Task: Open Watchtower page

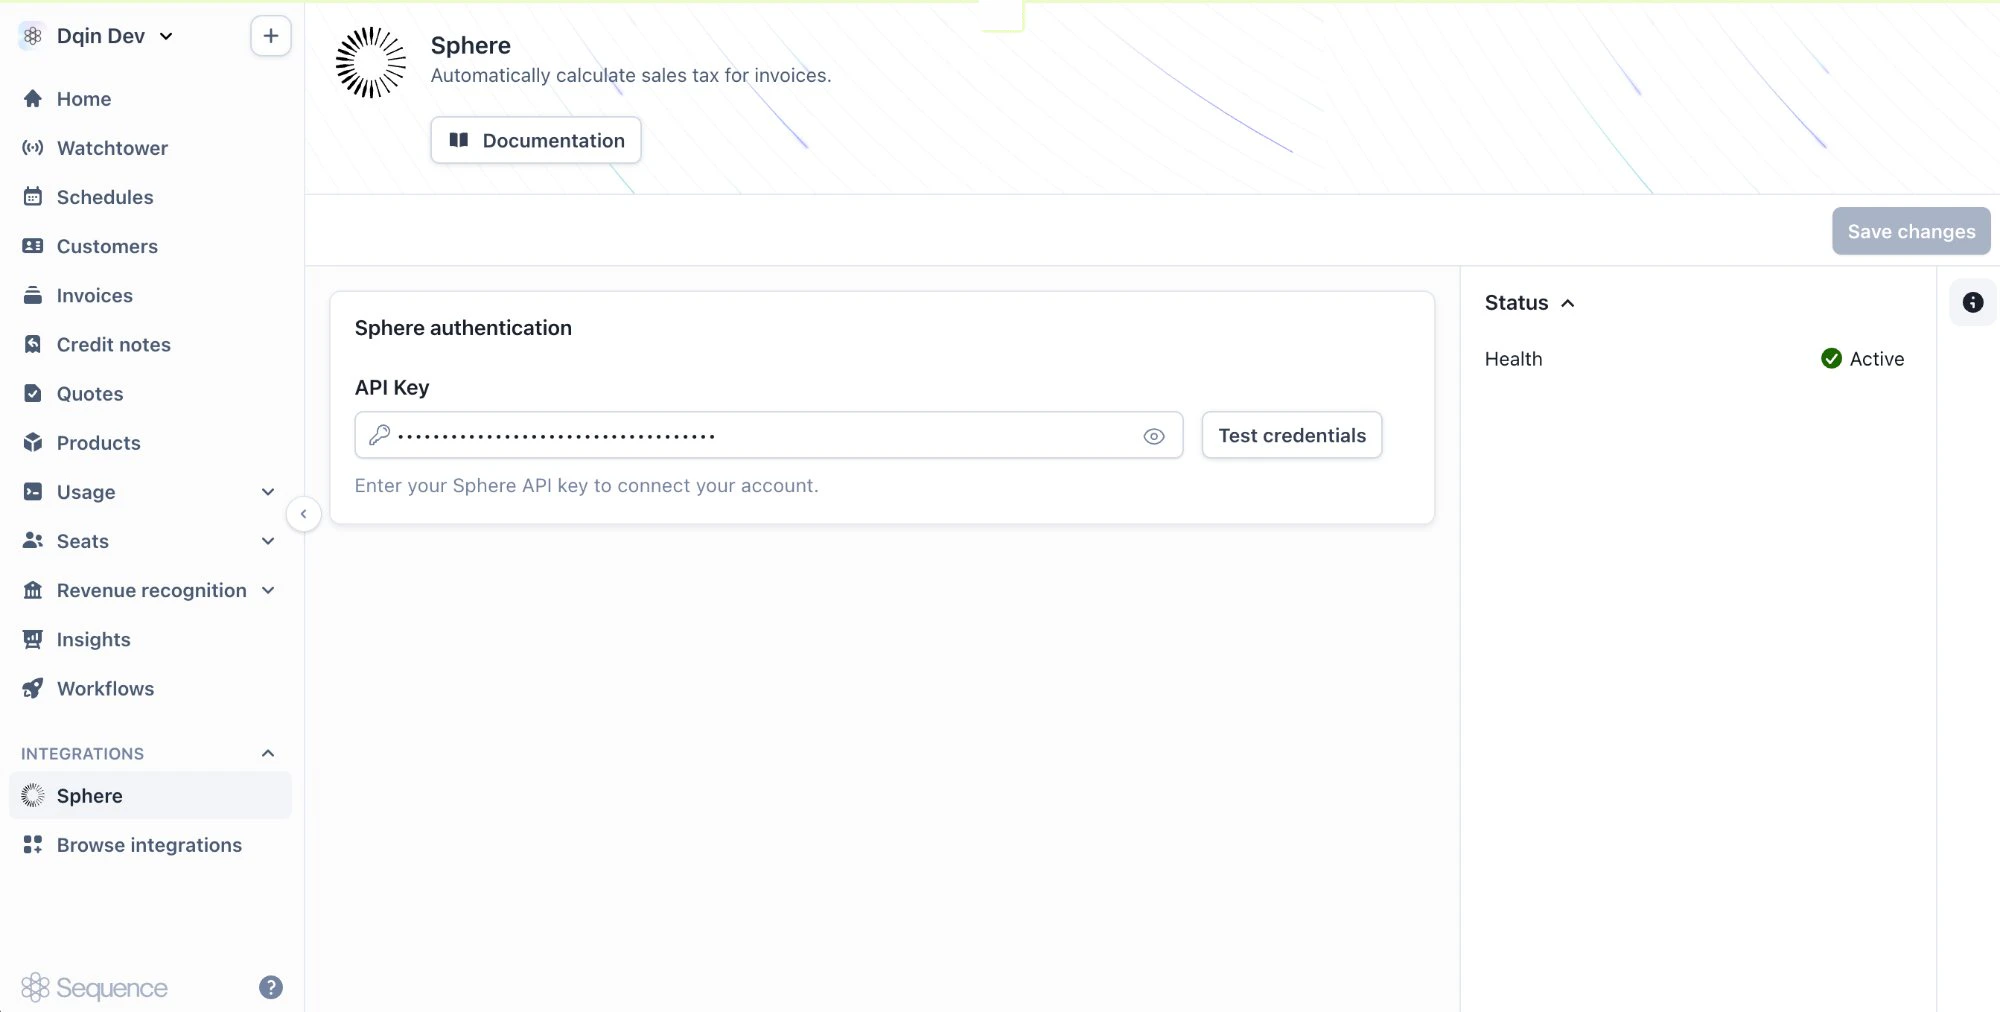Action: pos(150,147)
